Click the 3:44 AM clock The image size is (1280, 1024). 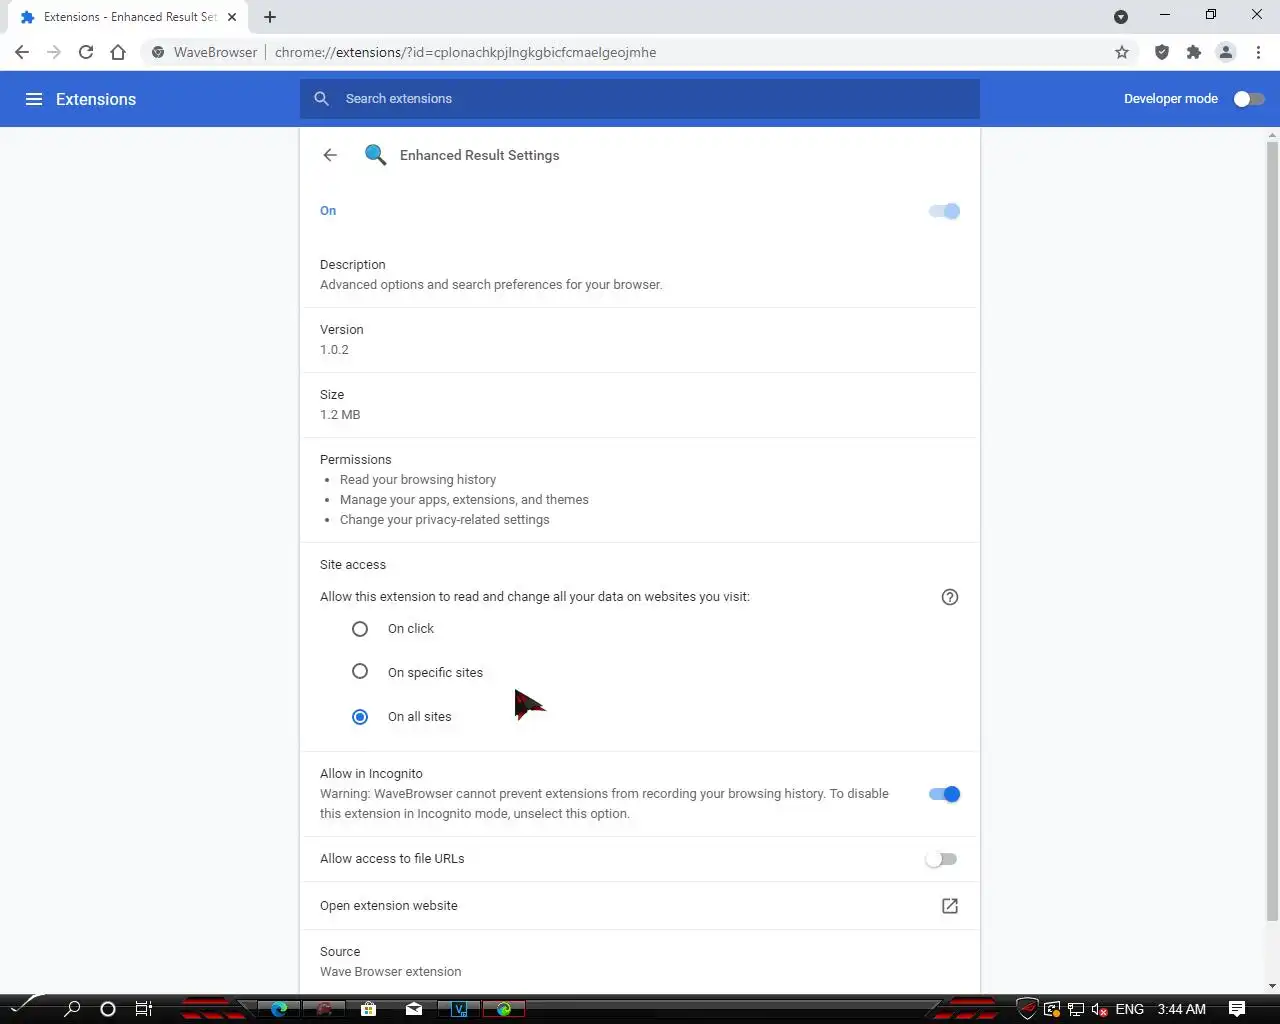(x=1182, y=1009)
